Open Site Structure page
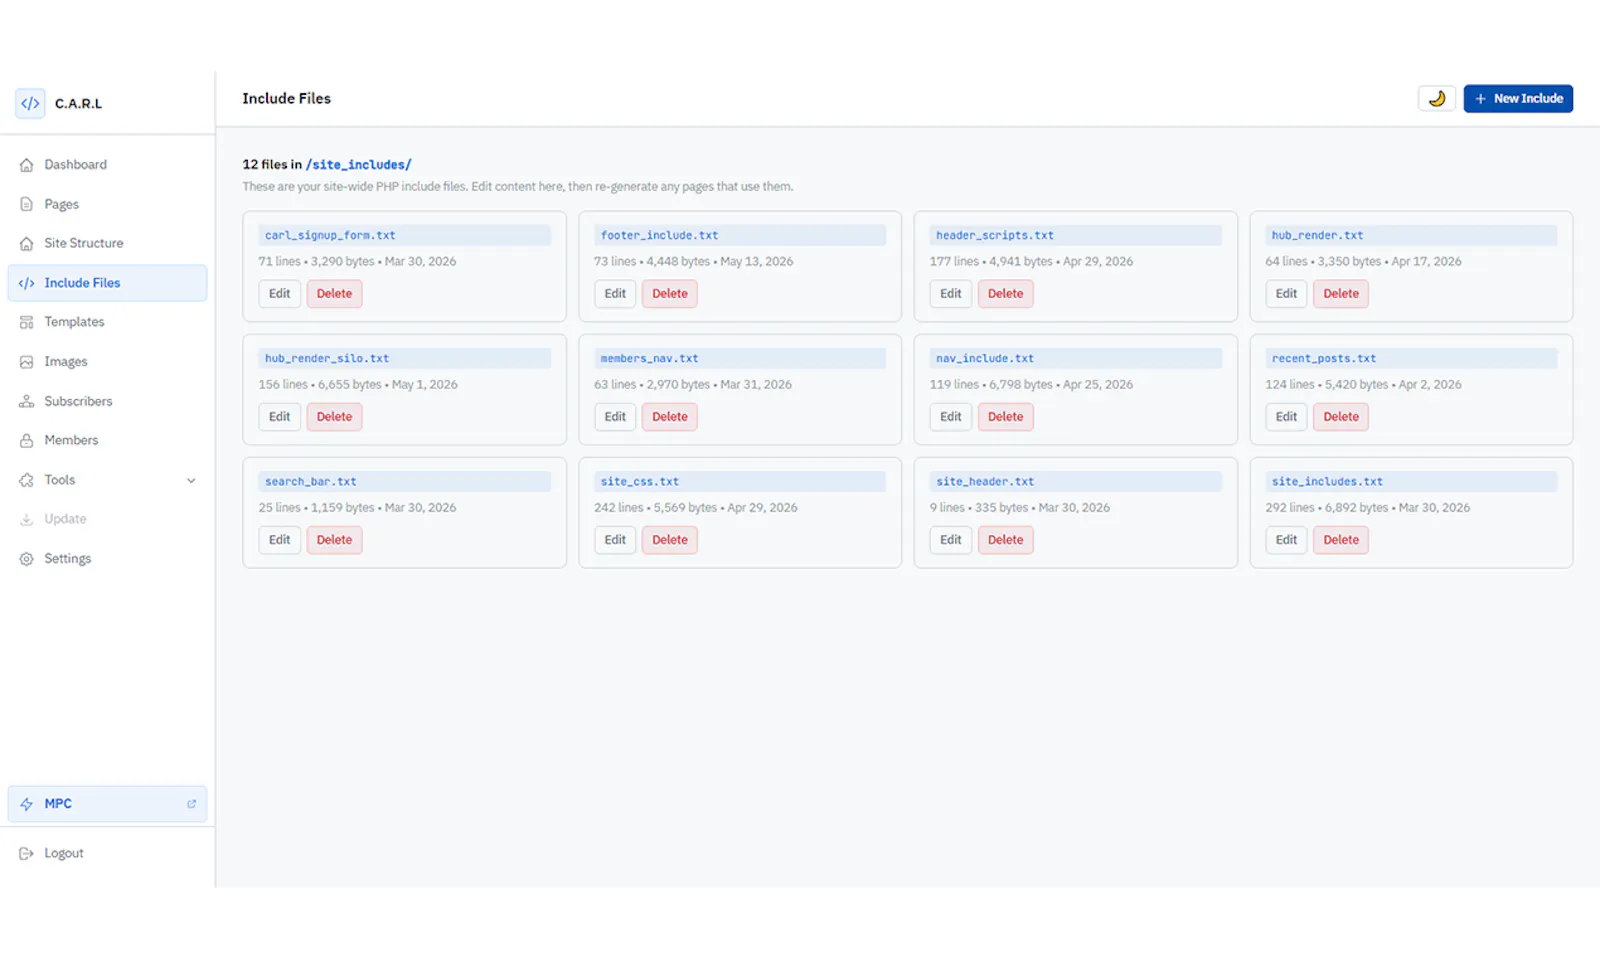 (107, 243)
